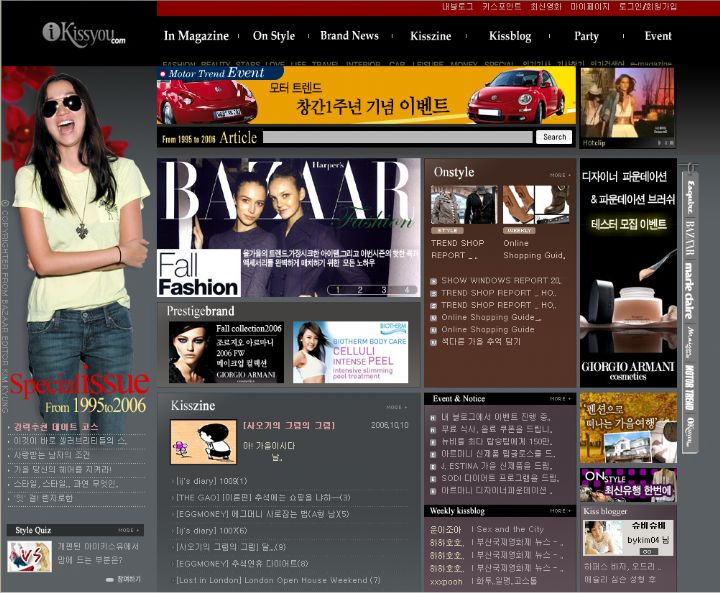The image size is (720, 593).
Task: Select the Event menu item
Action: pos(658,36)
